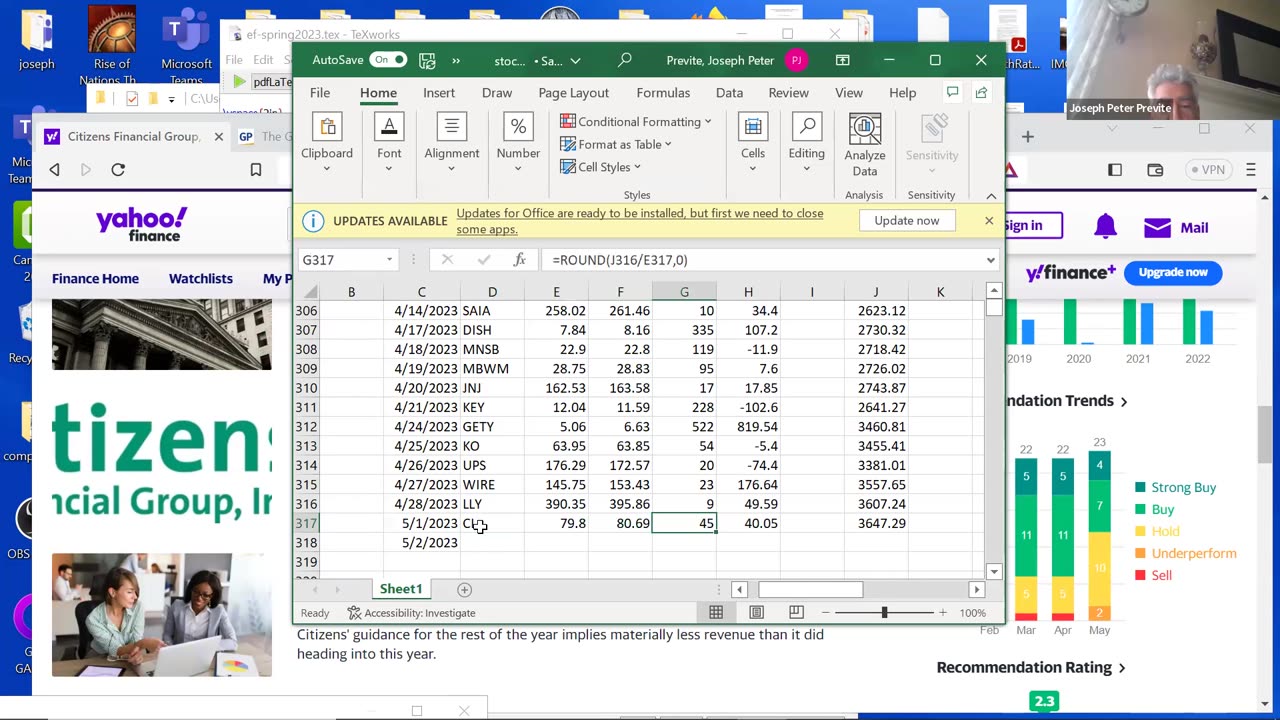The height and width of the screenshot is (720, 1280).
Task: Add a new sheet with the plus icon
Action: (x=464, y=590)
